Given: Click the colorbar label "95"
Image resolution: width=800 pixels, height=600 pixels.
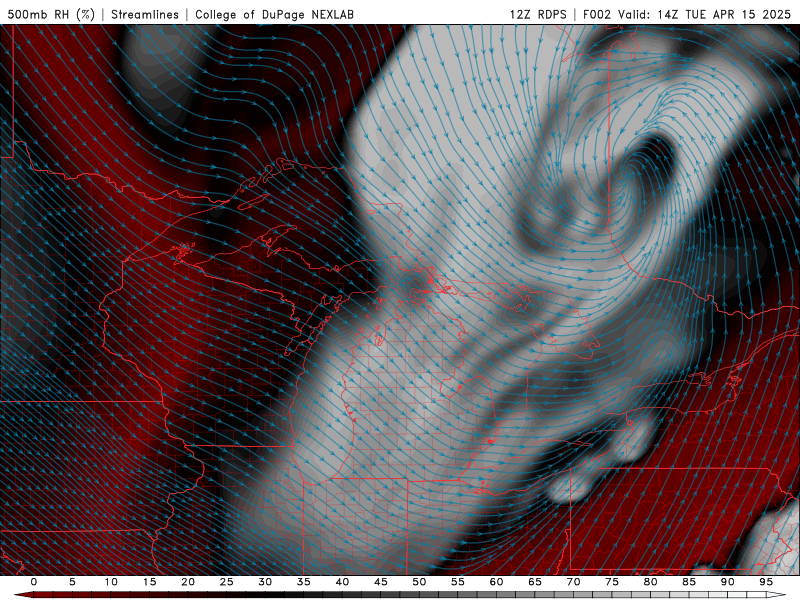Looking at the screenshot, I should pyautogui.click(x=766, y=582).
